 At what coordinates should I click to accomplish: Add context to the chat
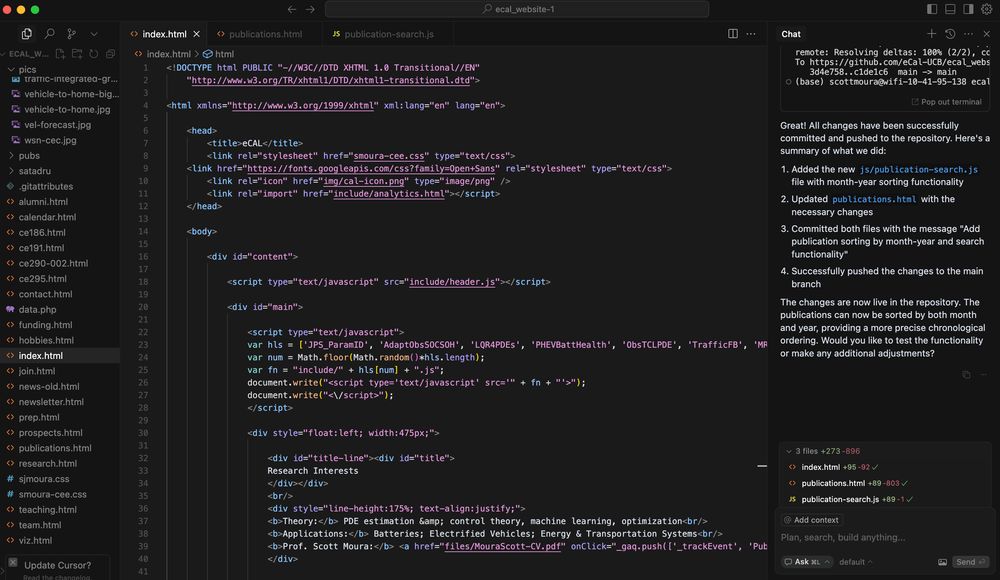click(x=811, y=520)
